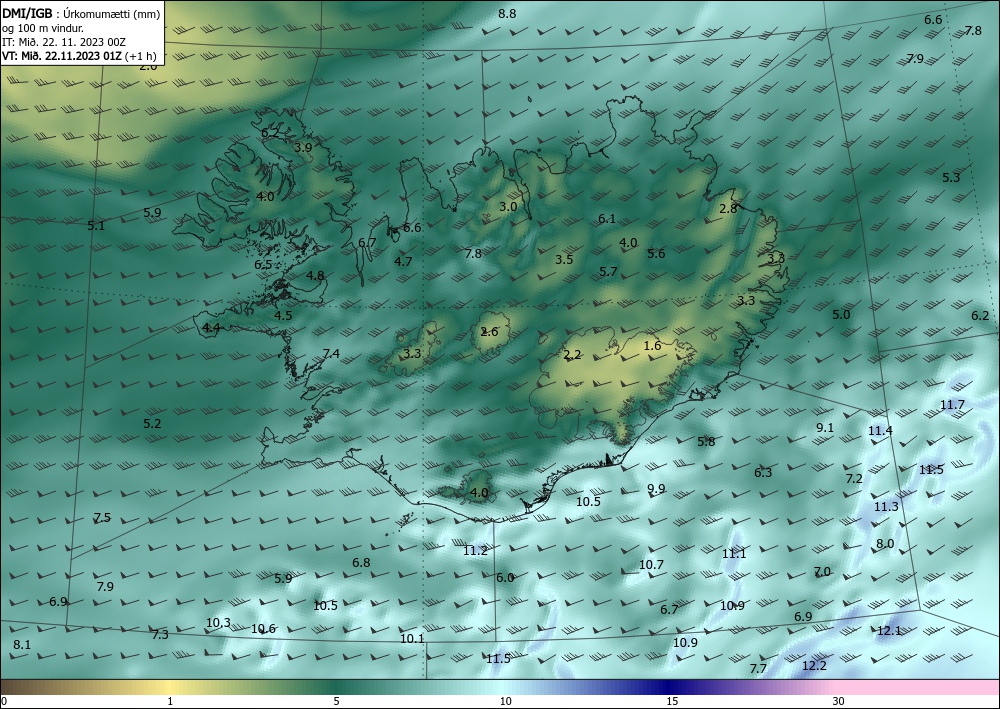
Task: Select the valid time "VT: Mið. 22.11.2023 01Z"
Action: (62, 55)
